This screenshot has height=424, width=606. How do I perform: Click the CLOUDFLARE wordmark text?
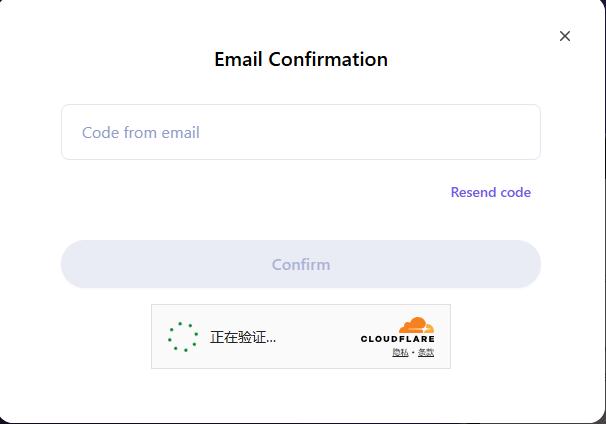click(398, 339)
